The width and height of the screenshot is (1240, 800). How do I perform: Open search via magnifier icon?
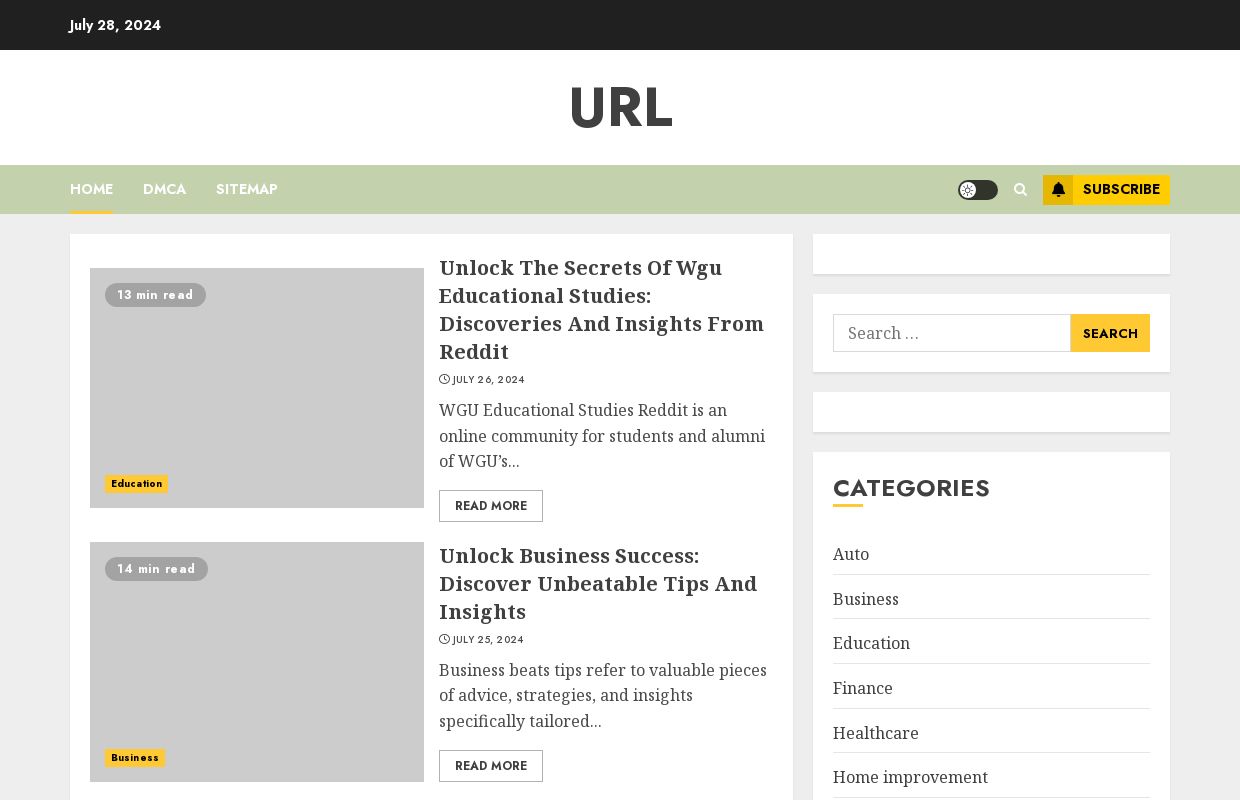pyautogui.click(x=1020, y=190)
